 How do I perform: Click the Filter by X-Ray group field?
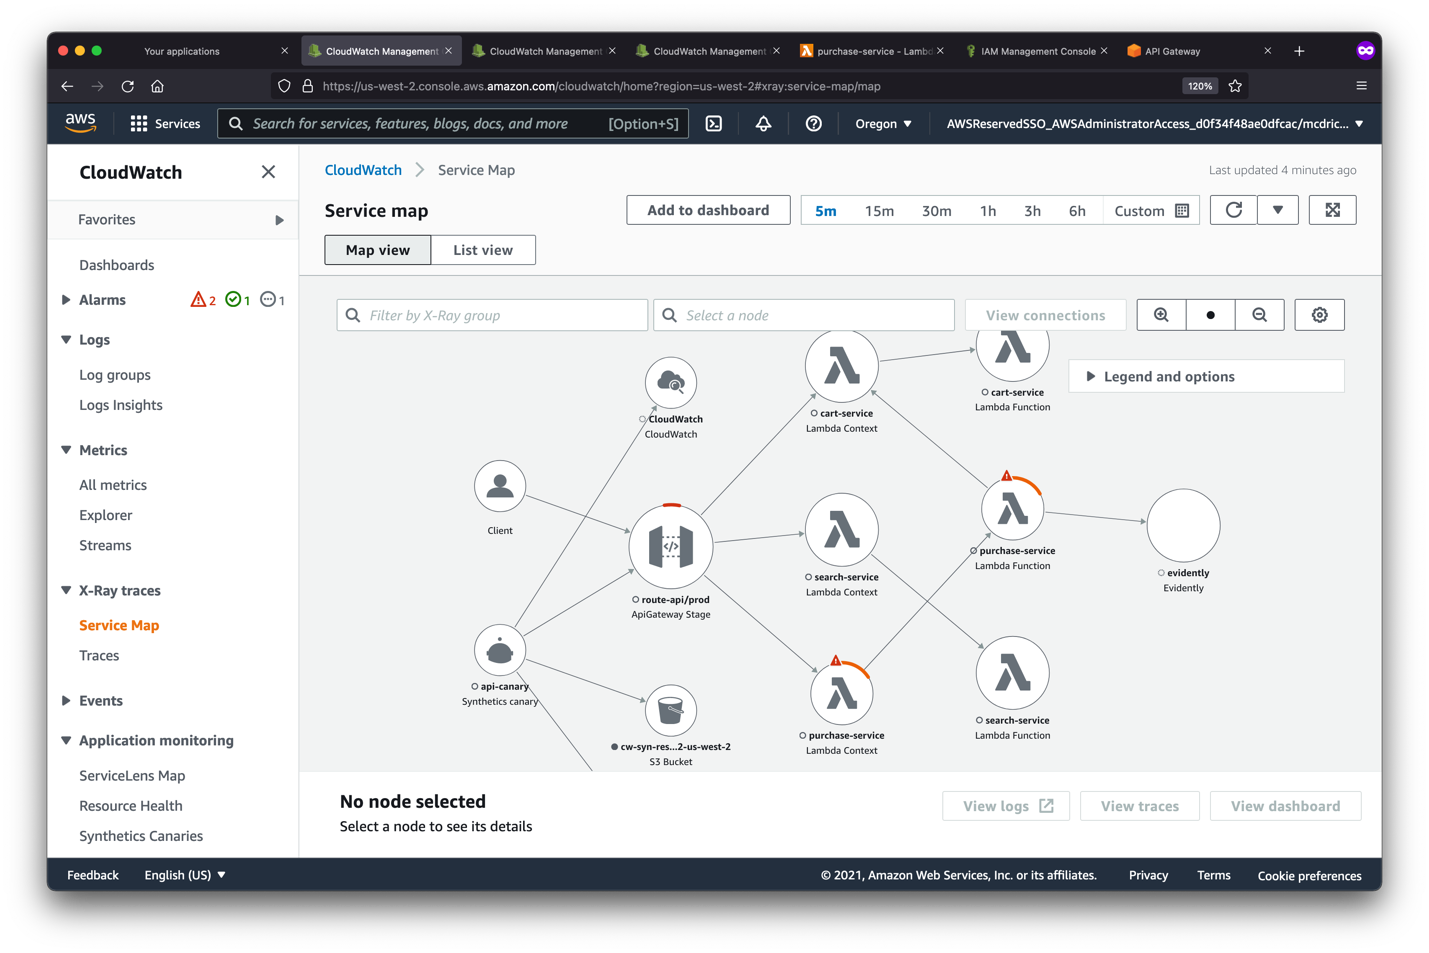click(x=491, y=314)
